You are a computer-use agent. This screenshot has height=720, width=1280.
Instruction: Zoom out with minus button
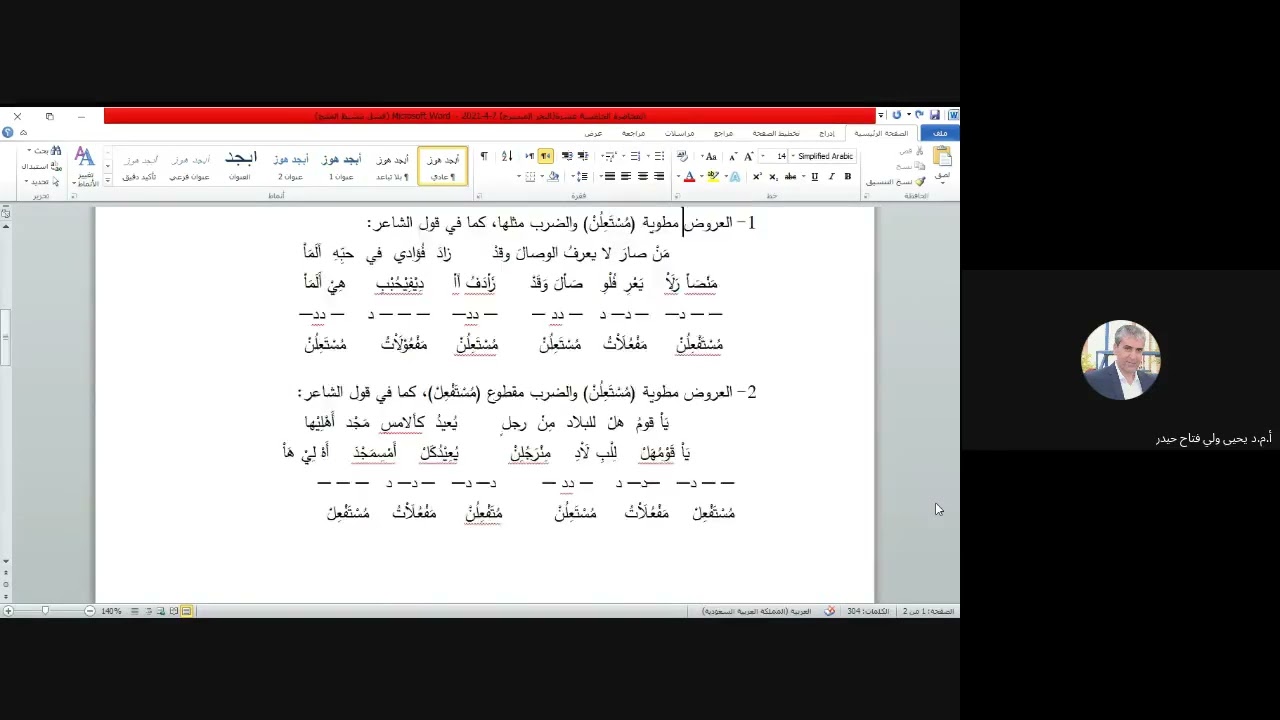90,611
